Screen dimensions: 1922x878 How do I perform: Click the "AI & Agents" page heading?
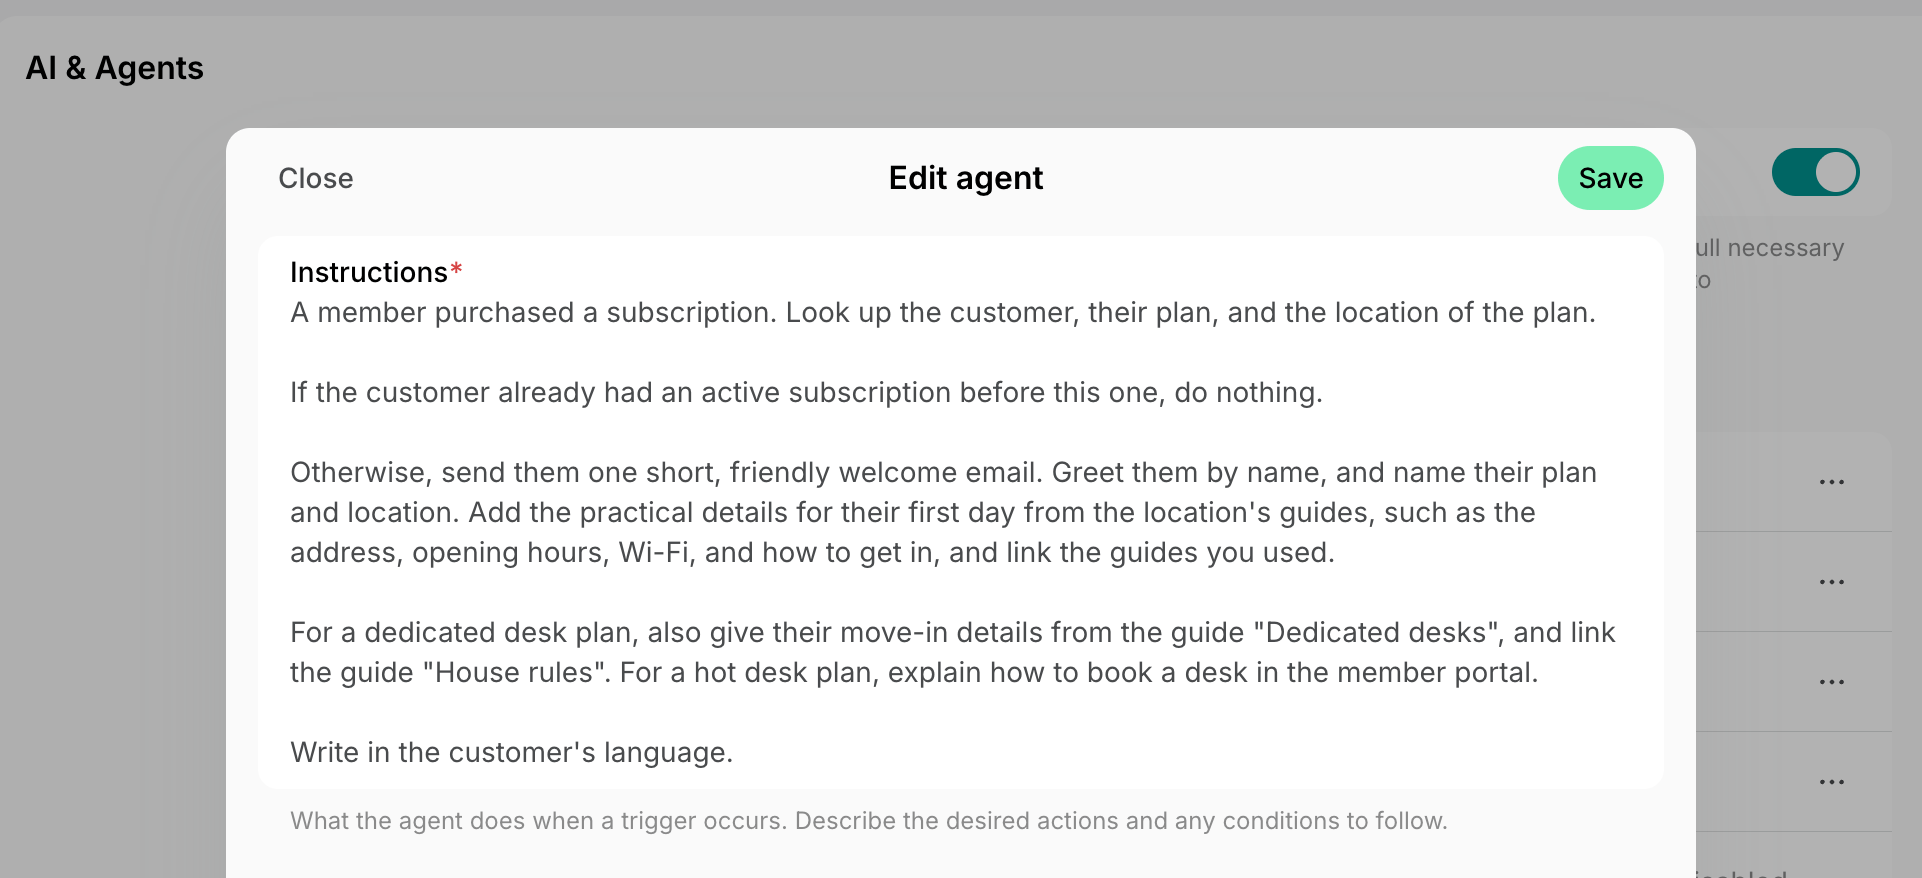[x=115, y=68]
